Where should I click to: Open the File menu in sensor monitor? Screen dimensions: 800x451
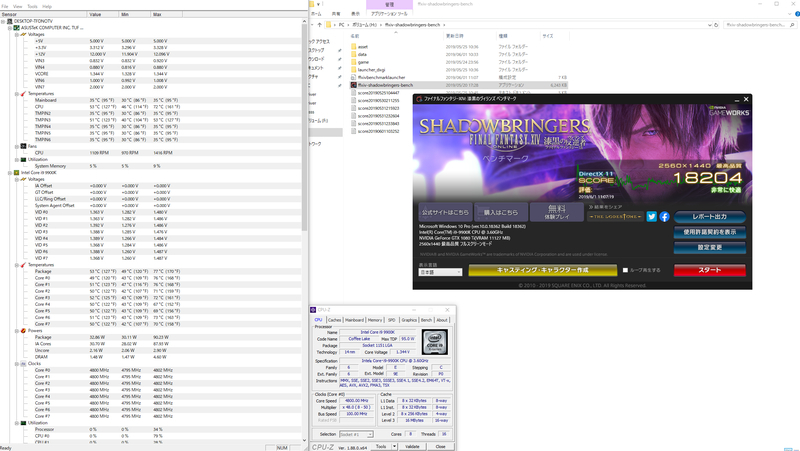tap(5, 6)
